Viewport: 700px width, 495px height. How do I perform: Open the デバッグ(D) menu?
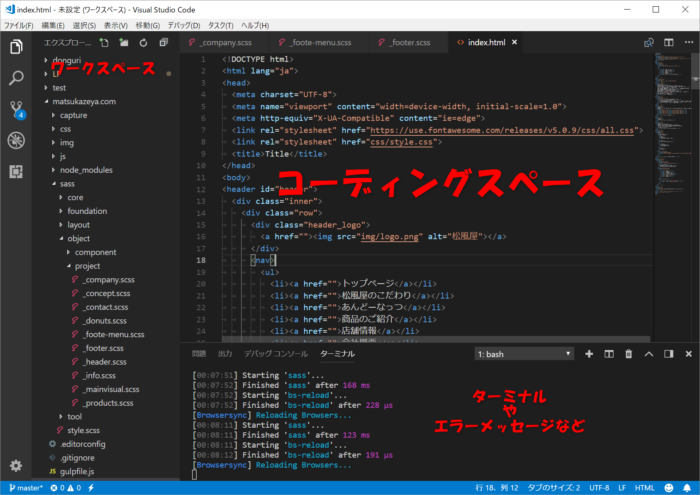(x=182, y=25)
